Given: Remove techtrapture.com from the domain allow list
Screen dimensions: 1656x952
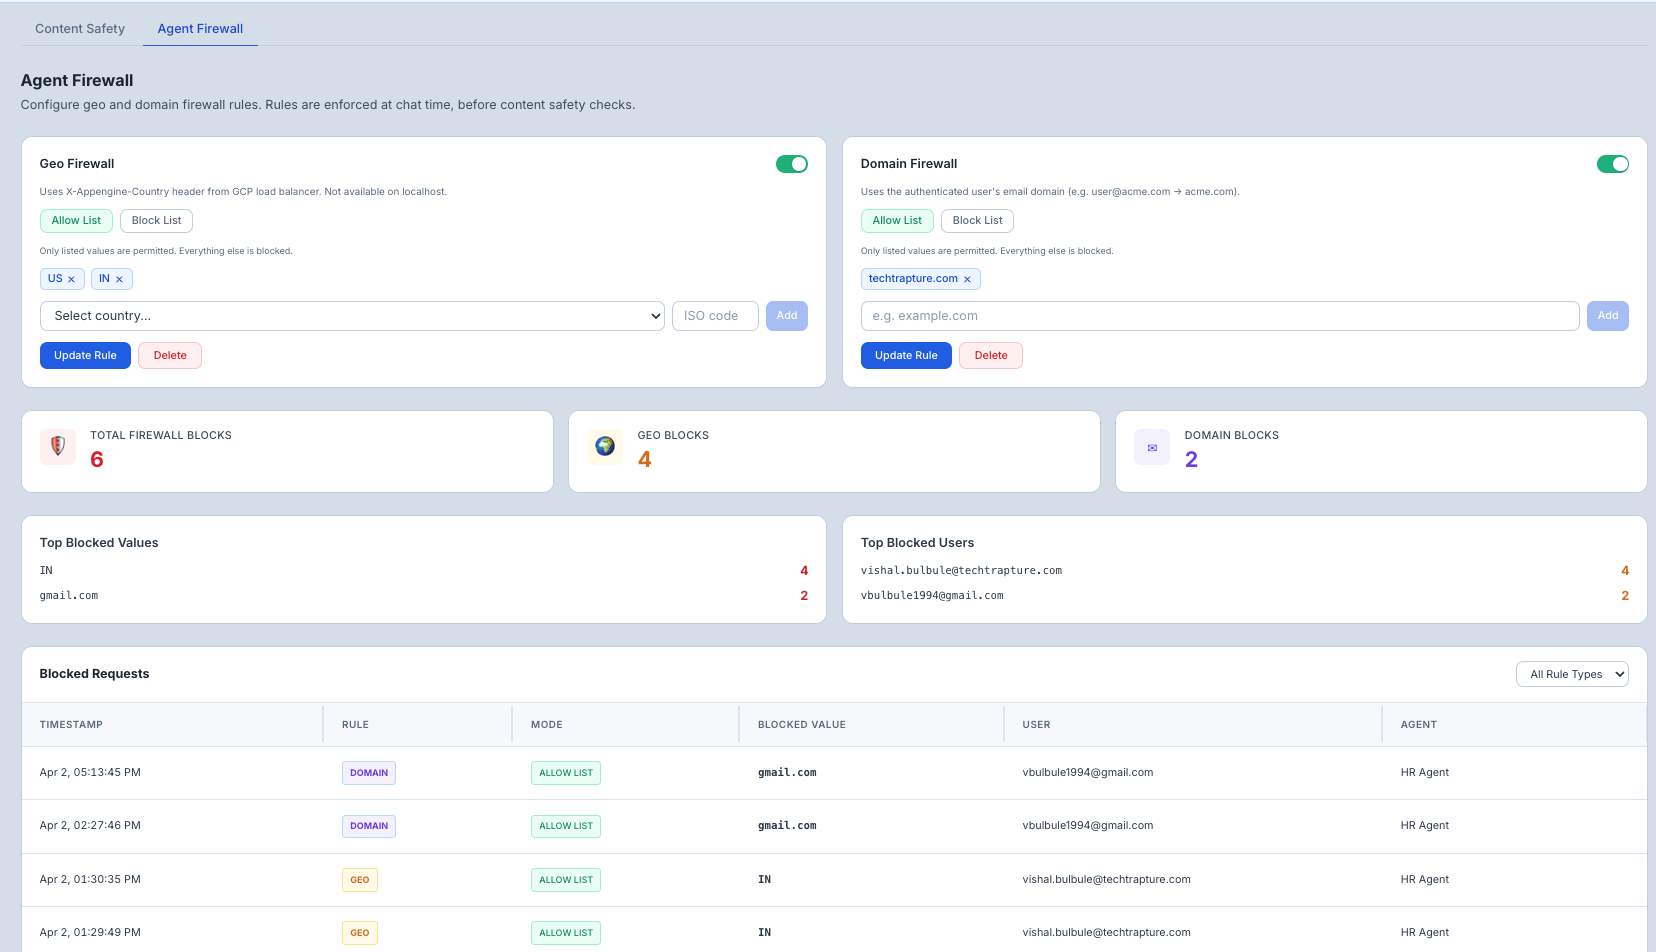Looking at the screenshot, I should tap(966, 278).
